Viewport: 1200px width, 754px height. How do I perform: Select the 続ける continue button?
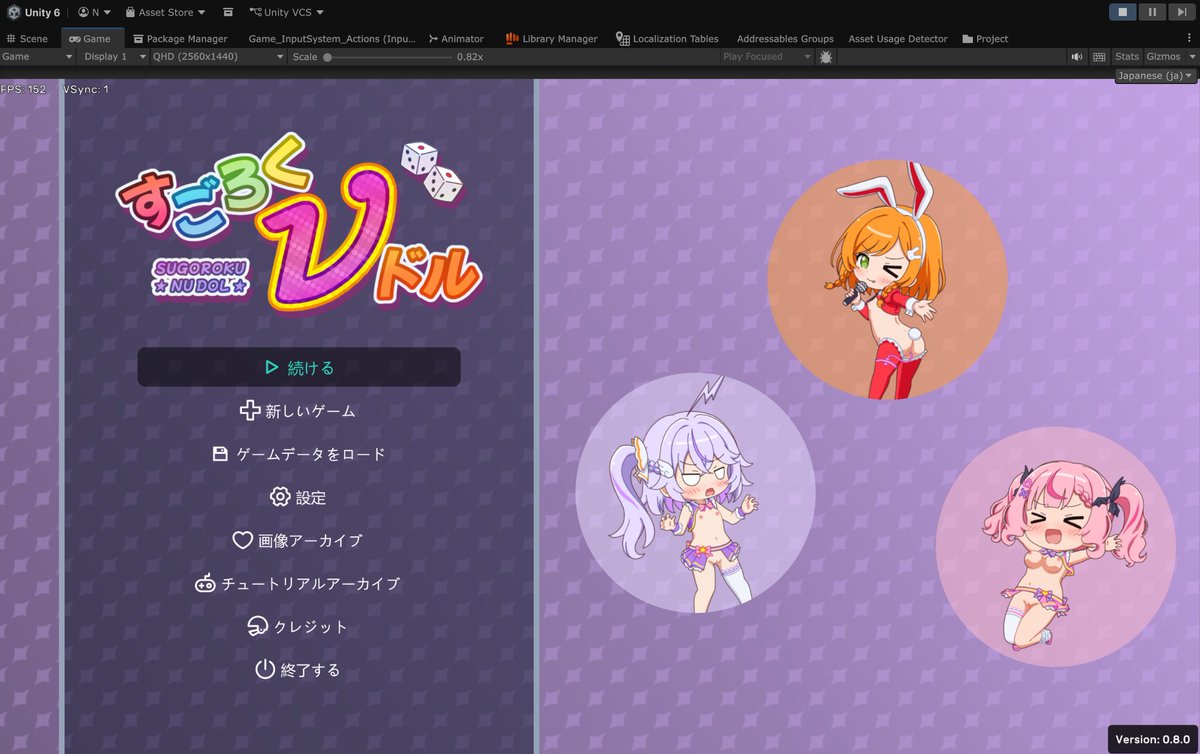(x=299, y=367)
